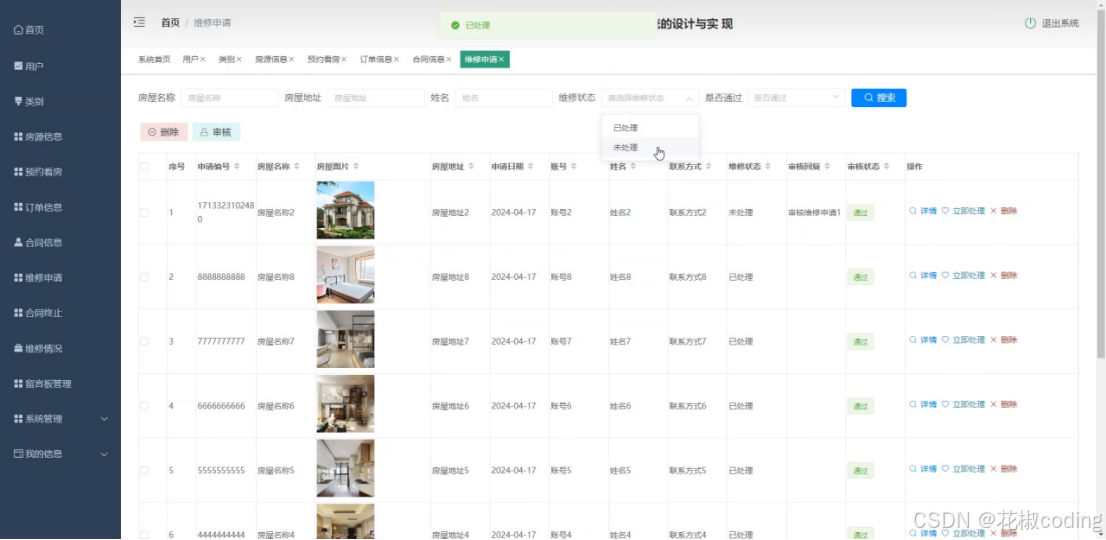Expand 我的信息 submenu in the sidebar
The width and height of the screenshot is (1106, 540).
coord(61,454)
